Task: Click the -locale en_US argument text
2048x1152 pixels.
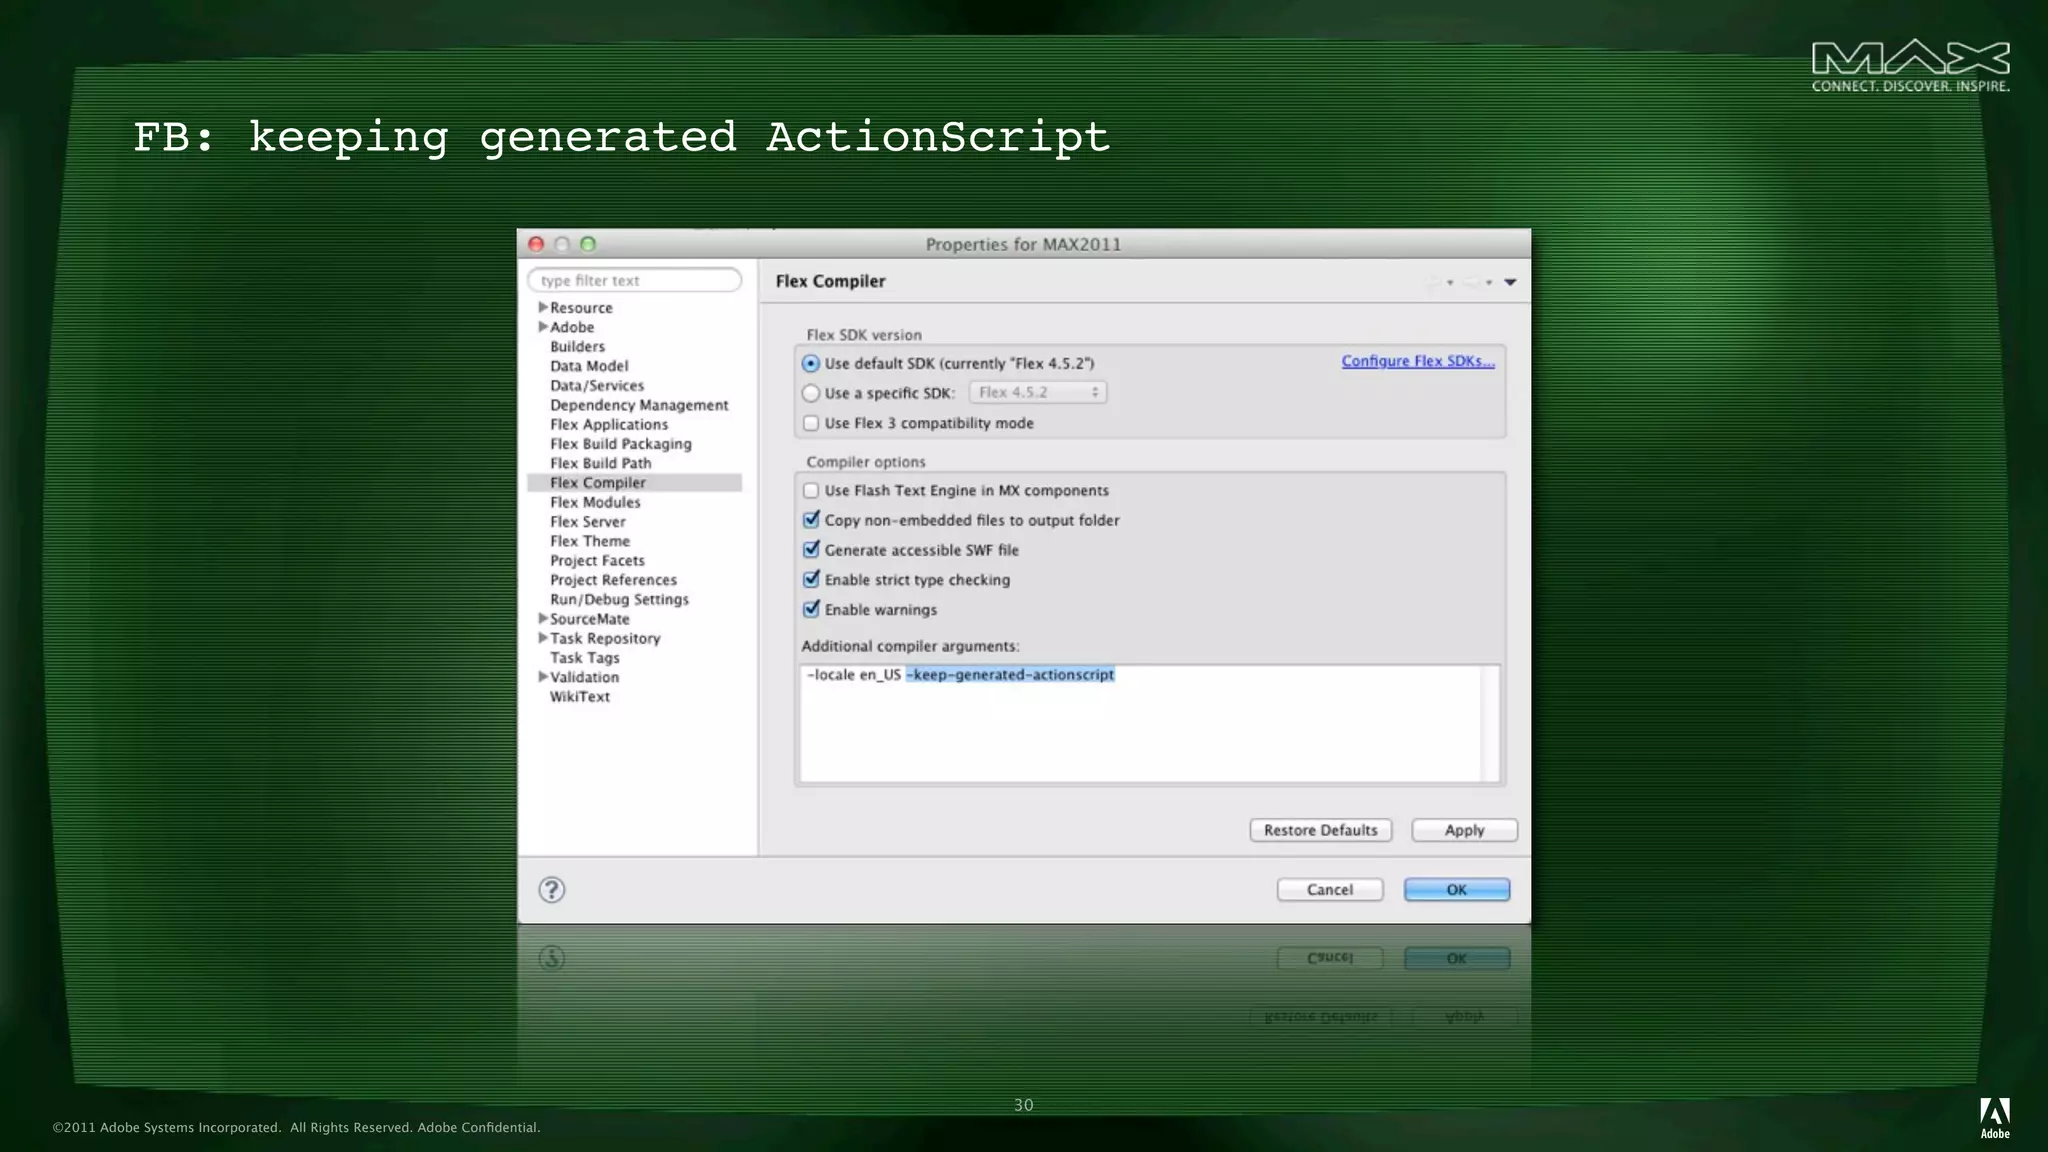Action: (x=854, y=675)
